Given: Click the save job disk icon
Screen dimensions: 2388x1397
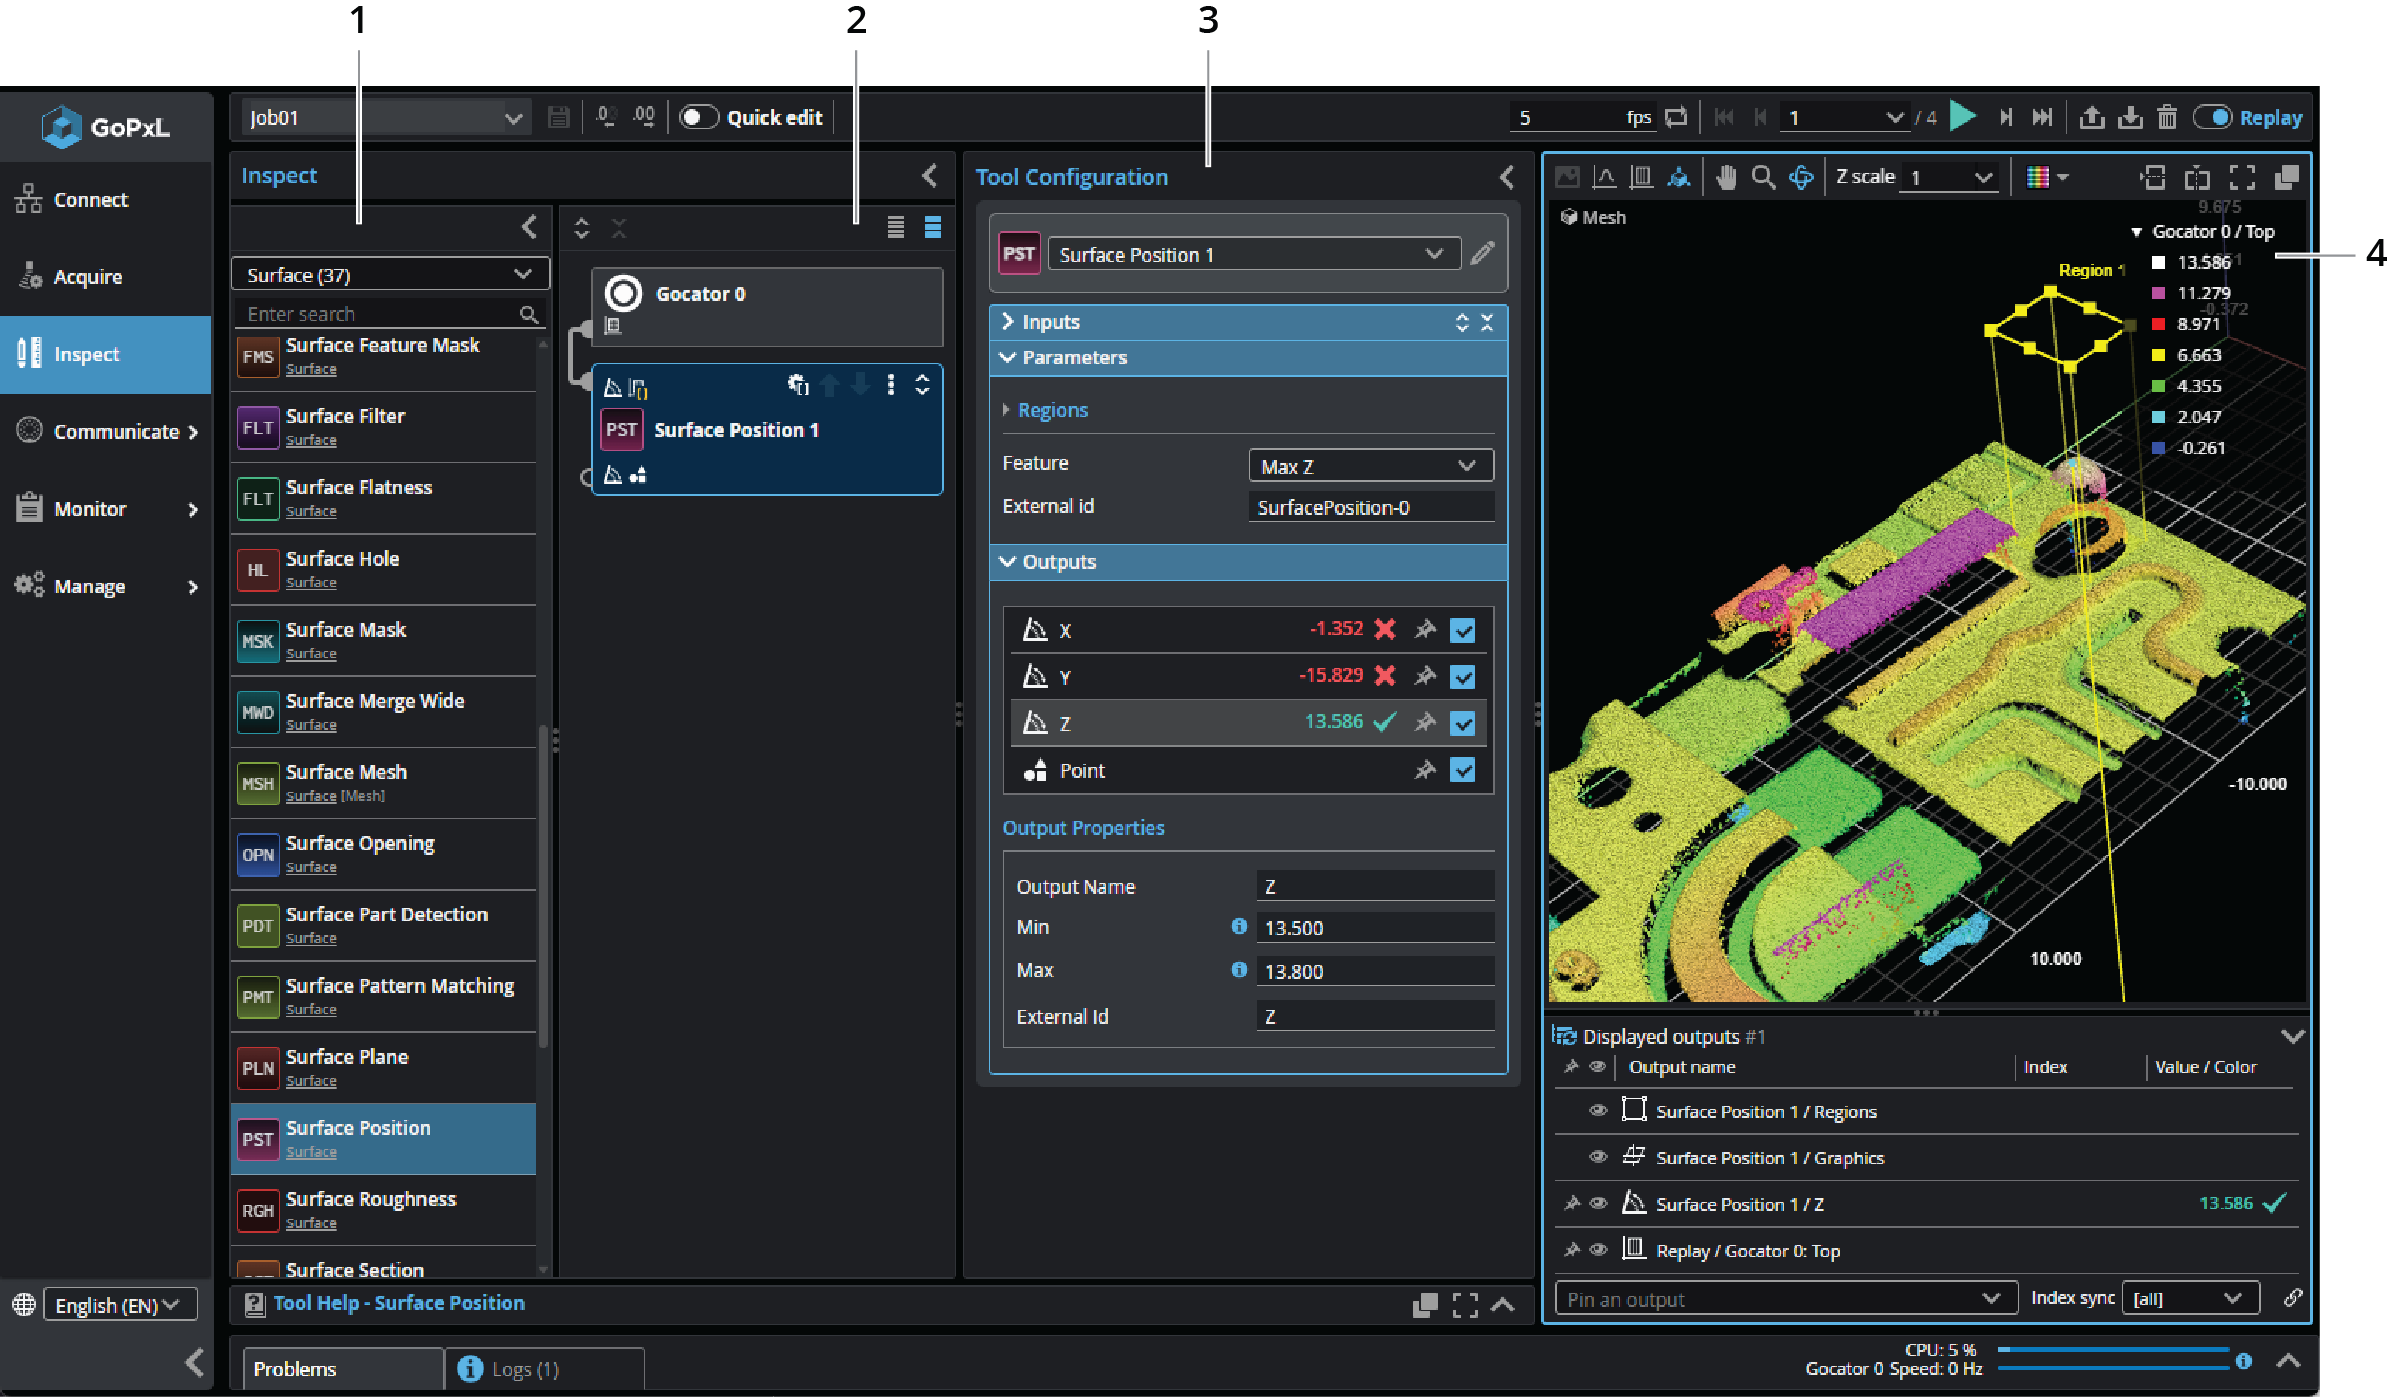Looking at the screenshot, I should point(559,117).
